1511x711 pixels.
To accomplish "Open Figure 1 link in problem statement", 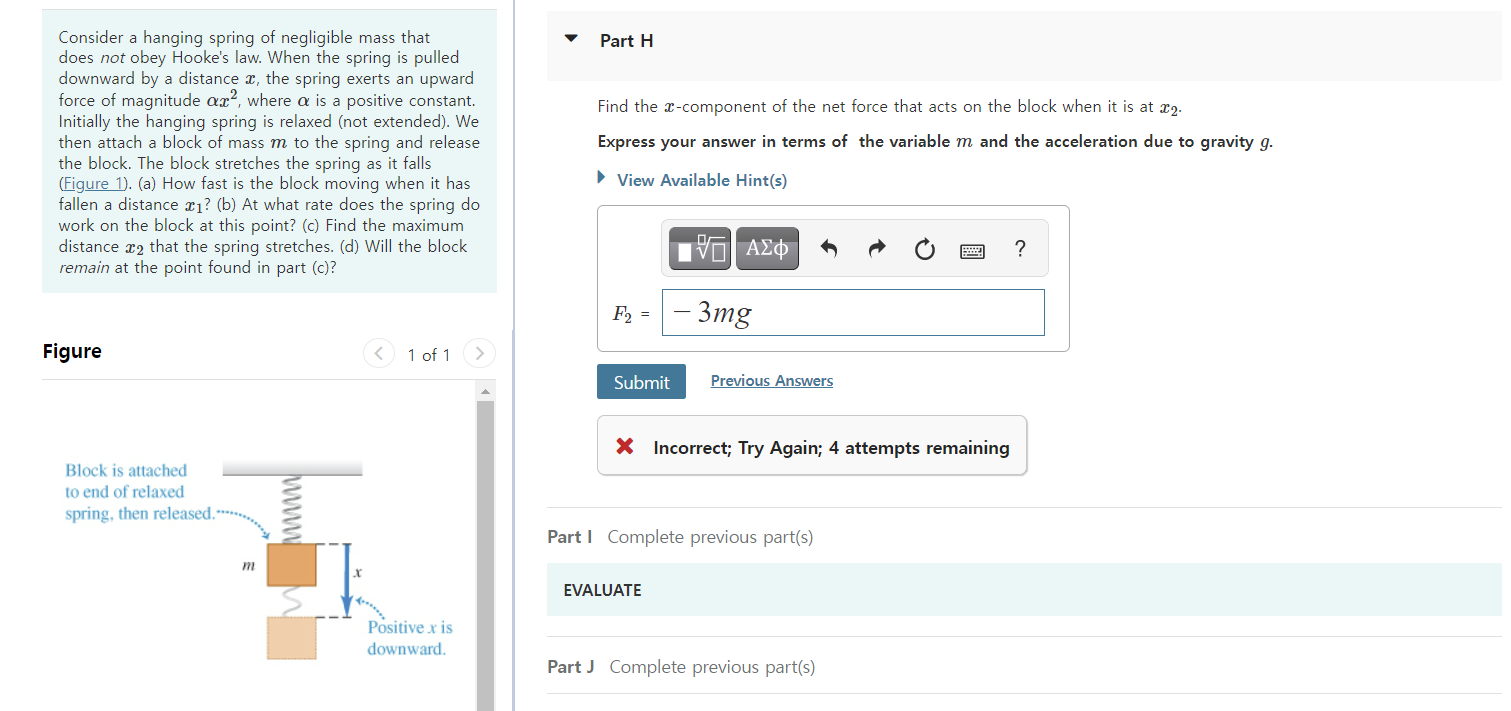I will [x=92, y=183].
